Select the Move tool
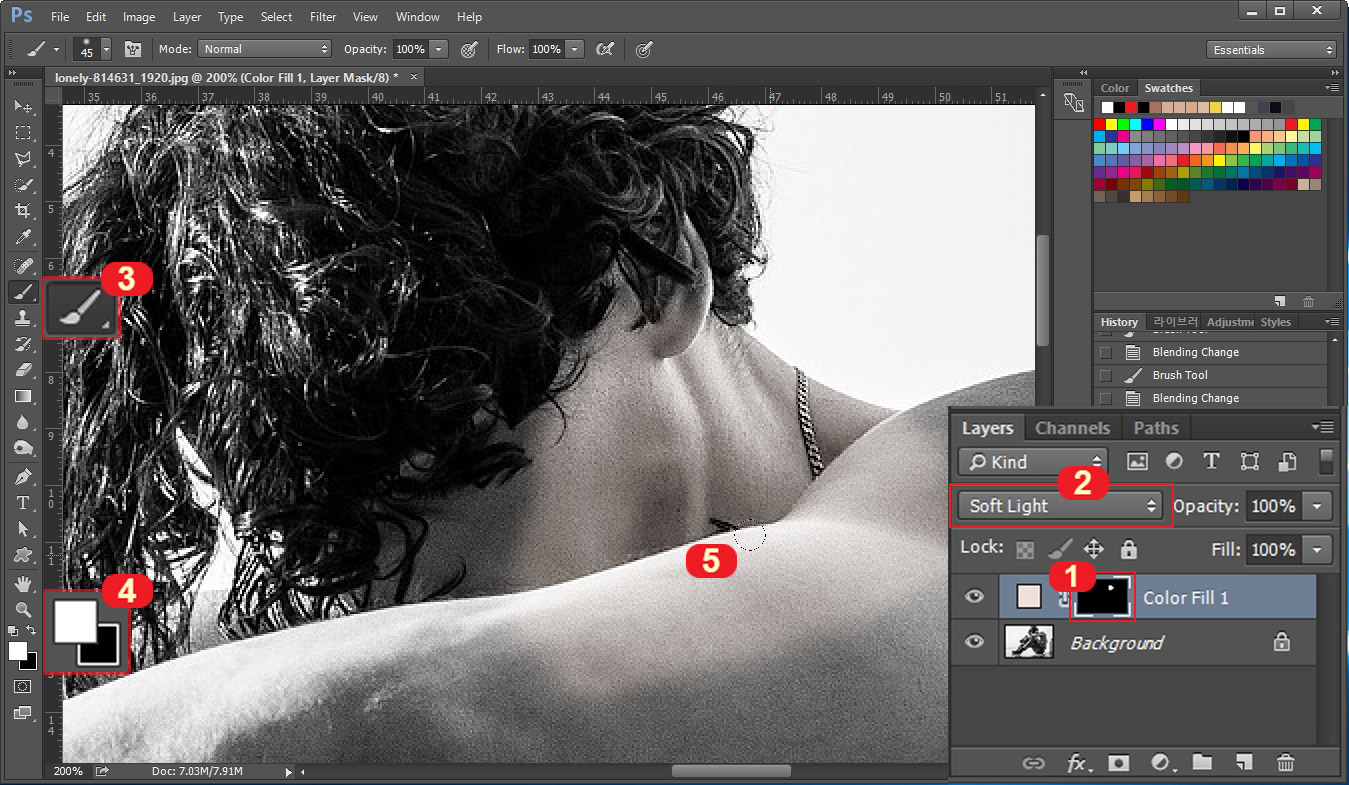 pyautogui.click(x=22, y=106)
